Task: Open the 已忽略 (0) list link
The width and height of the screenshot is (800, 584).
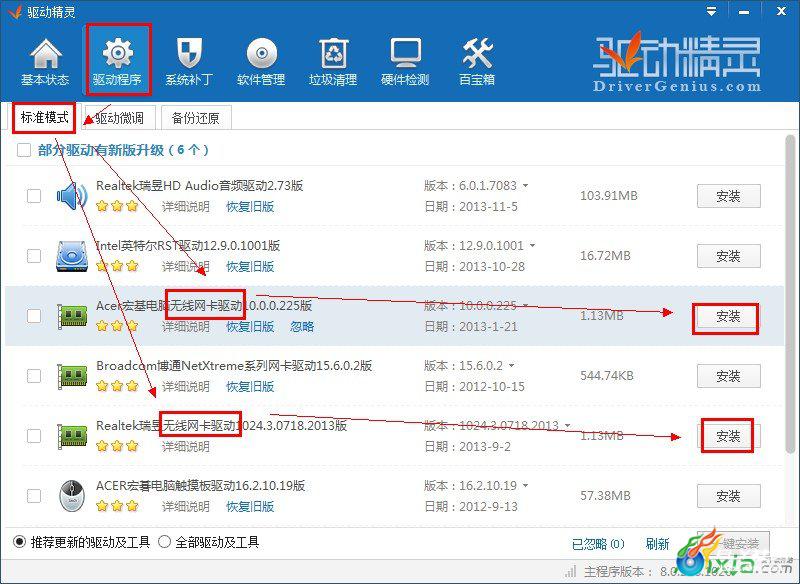Action: 598,544
